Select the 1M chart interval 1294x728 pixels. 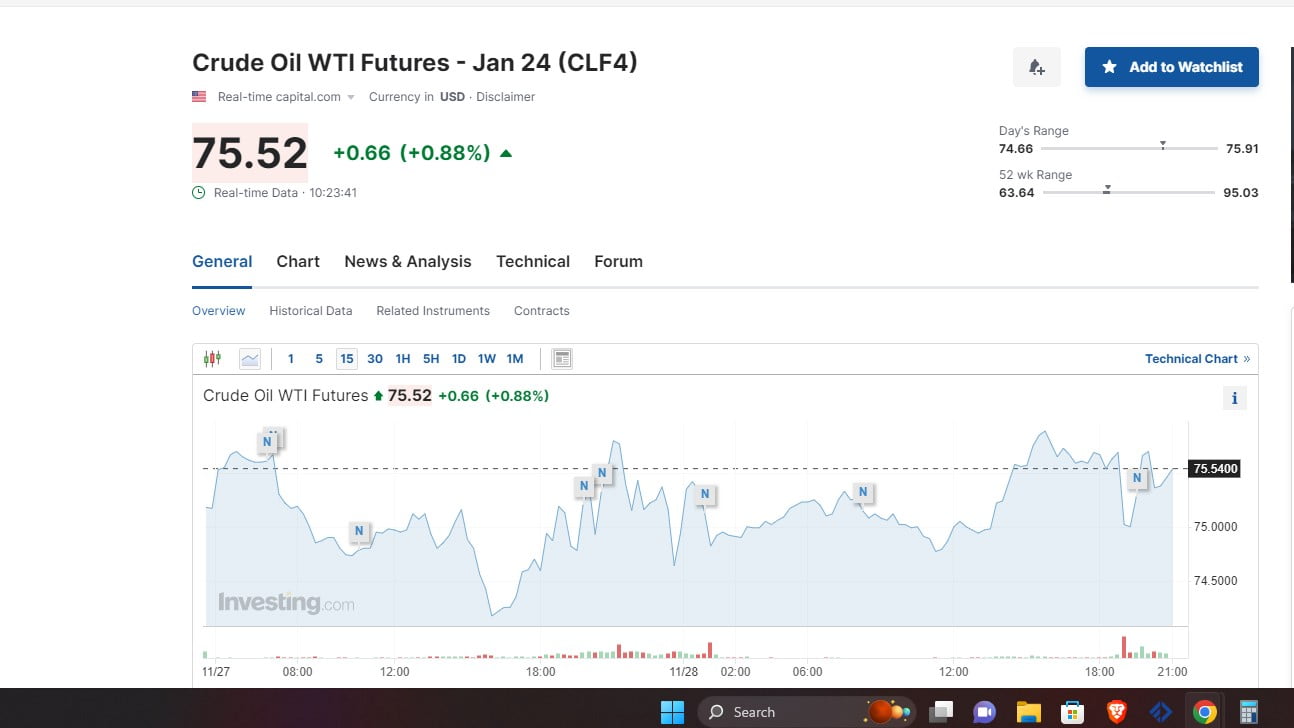pyautogui.click(x=515, y=358)
